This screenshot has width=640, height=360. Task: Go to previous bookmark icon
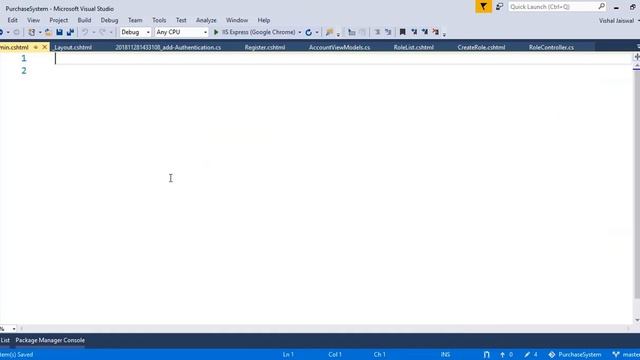[414, 32]
